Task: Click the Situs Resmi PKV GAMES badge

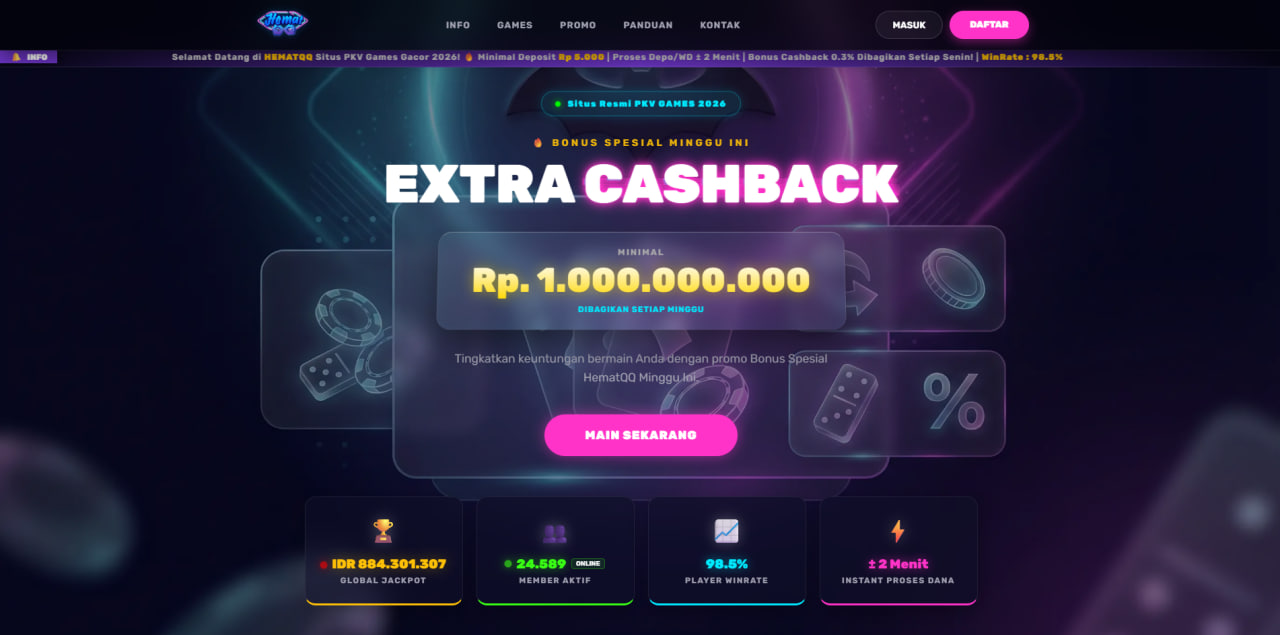Action: coord(641,104)
